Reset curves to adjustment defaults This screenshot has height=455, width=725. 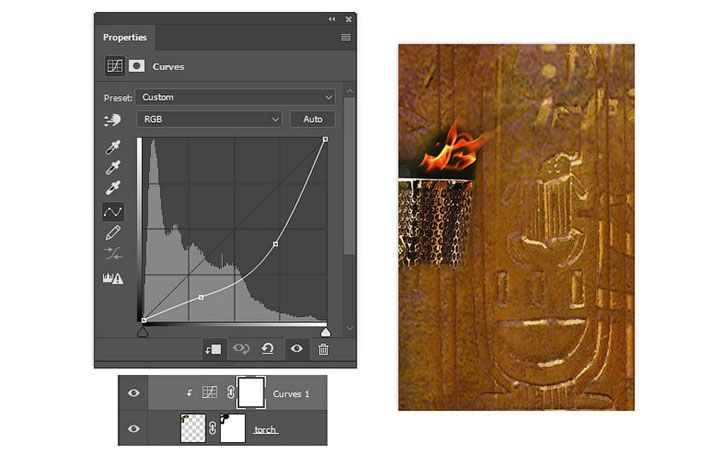[268, 349]
